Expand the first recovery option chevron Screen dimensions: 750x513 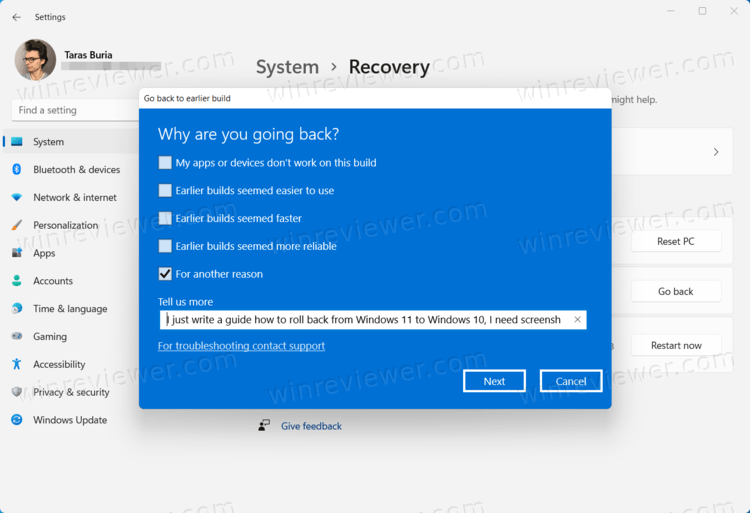click(x=716, y=152)
